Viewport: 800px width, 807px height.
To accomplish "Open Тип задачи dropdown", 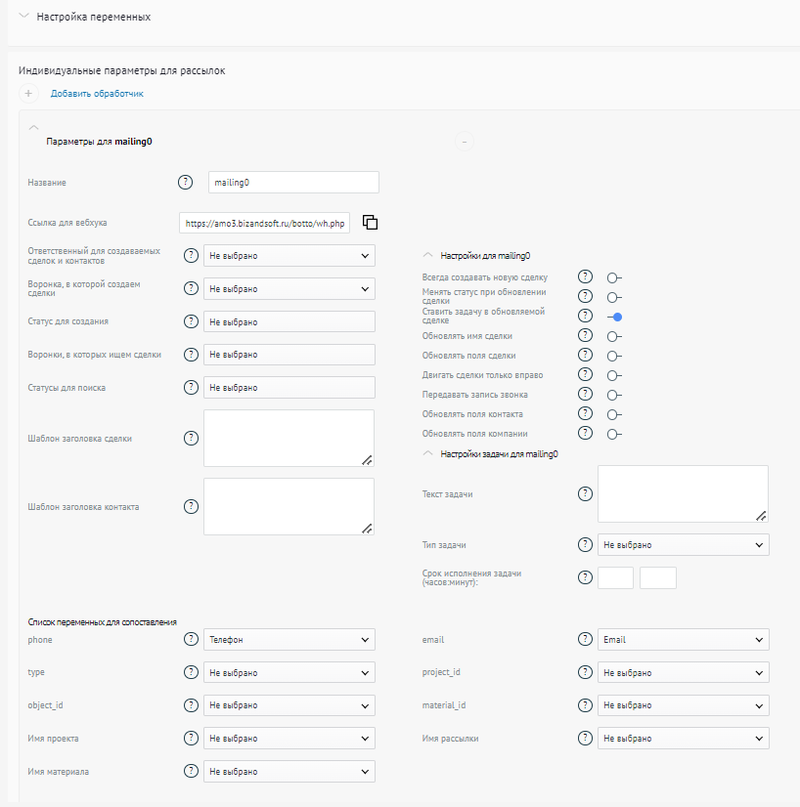I will point(682,545).
